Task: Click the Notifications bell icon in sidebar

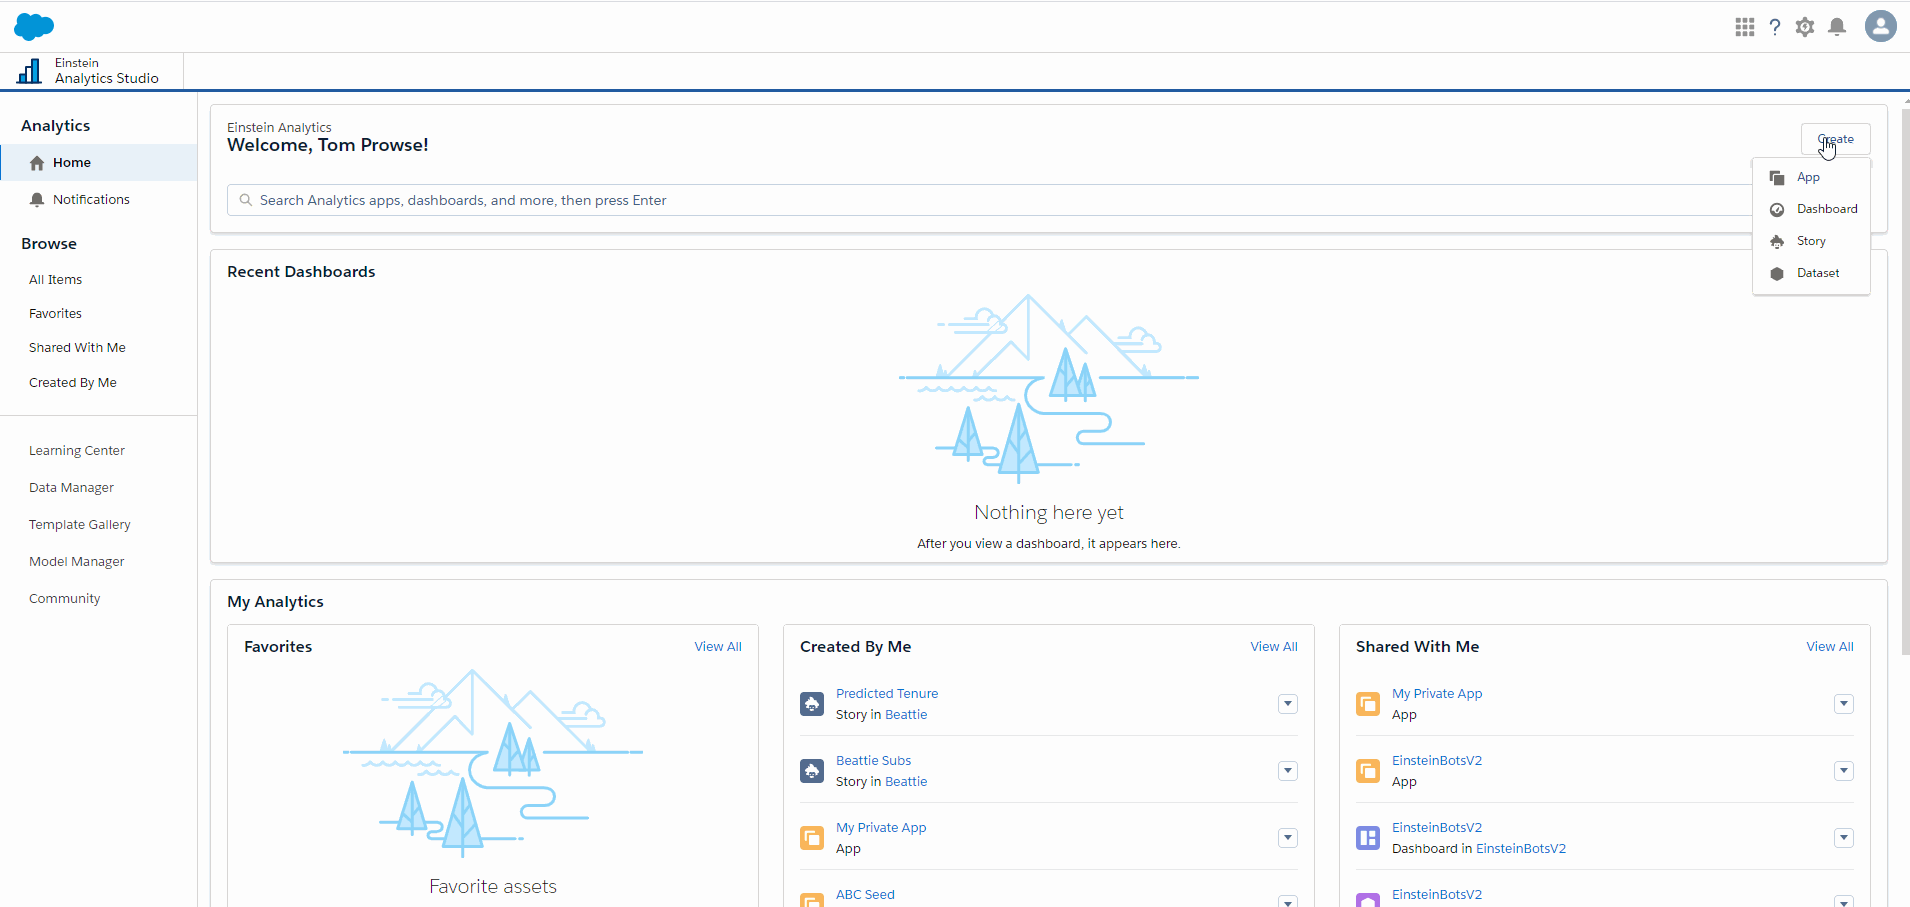Action: (x=37, y=200)
